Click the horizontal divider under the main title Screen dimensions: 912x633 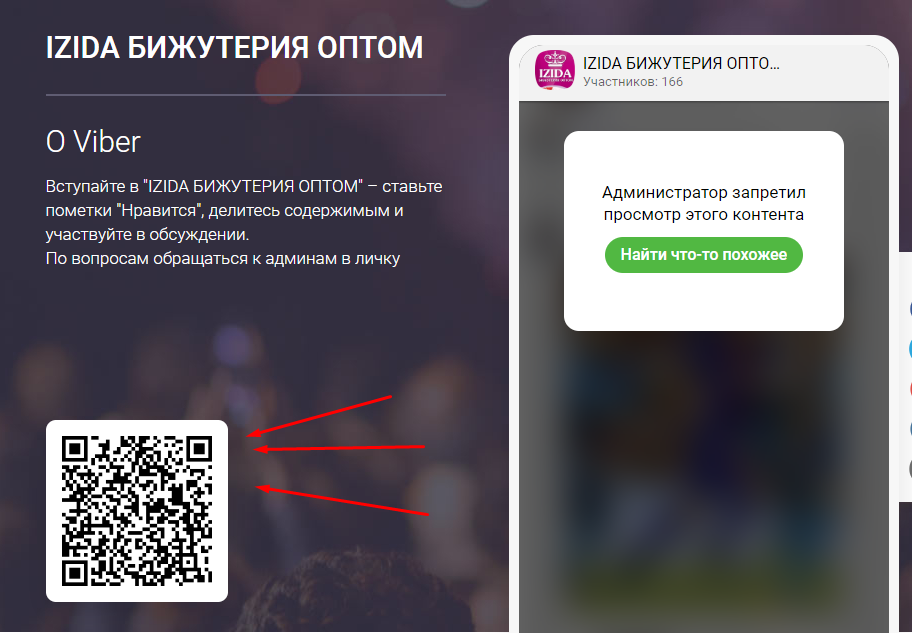(x=246, y=94)
